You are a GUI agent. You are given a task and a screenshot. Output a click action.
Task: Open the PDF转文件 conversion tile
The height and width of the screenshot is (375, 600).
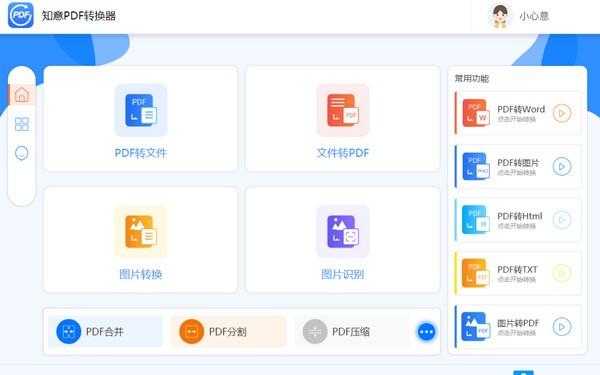140,119
